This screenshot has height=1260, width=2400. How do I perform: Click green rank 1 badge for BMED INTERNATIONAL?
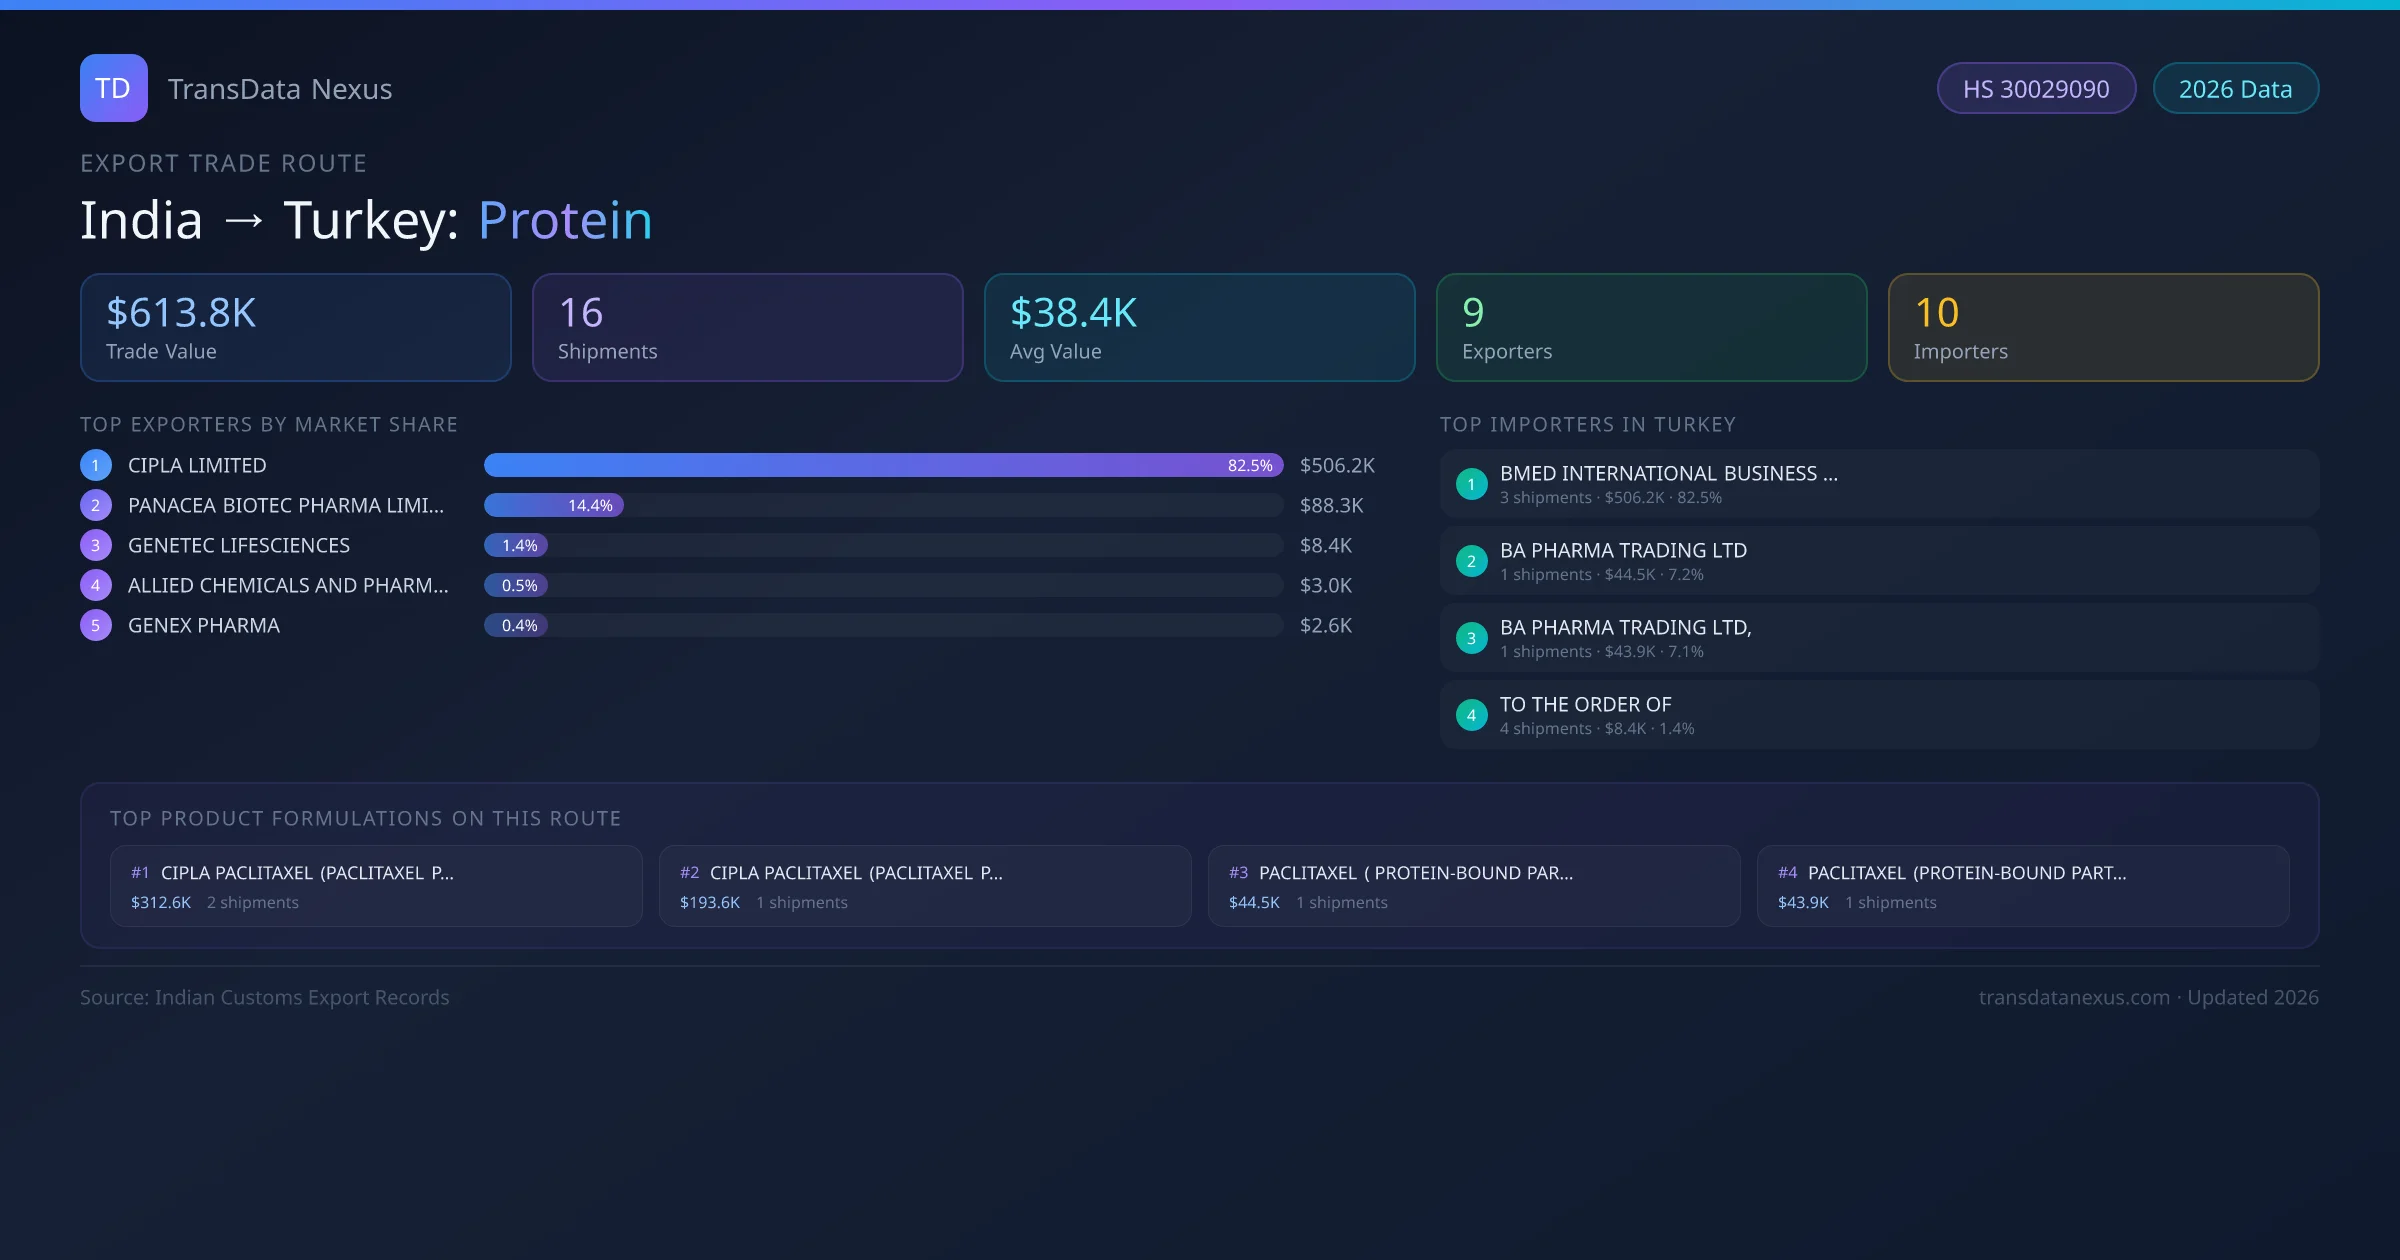tap(1471, 484)
